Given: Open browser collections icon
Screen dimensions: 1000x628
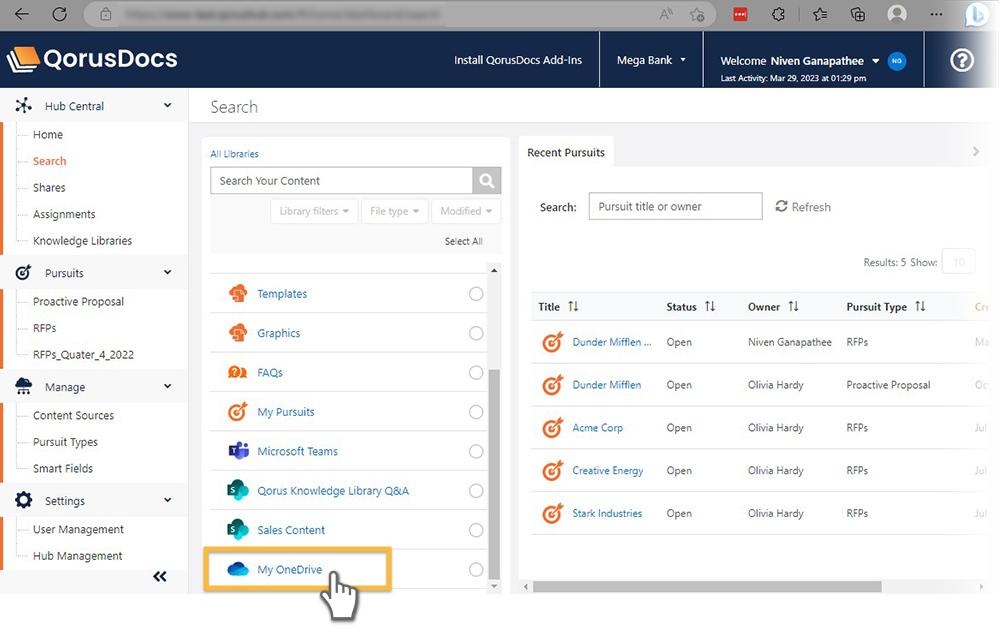Looking at the screenshot, I should coord(858,14).
